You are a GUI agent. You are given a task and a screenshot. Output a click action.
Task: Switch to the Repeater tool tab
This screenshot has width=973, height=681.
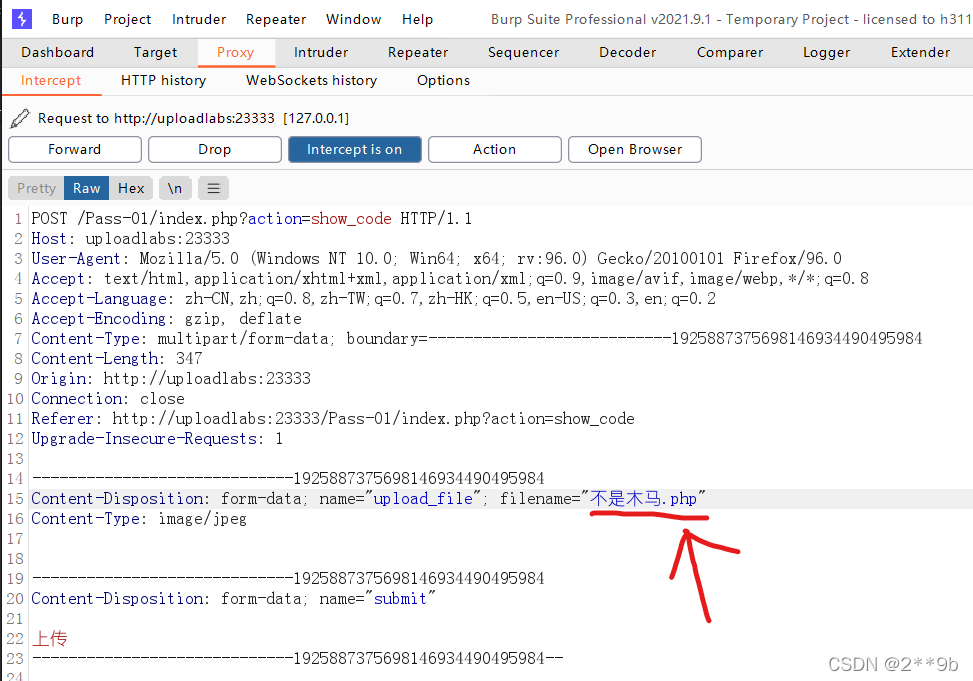tap(418, 52)
